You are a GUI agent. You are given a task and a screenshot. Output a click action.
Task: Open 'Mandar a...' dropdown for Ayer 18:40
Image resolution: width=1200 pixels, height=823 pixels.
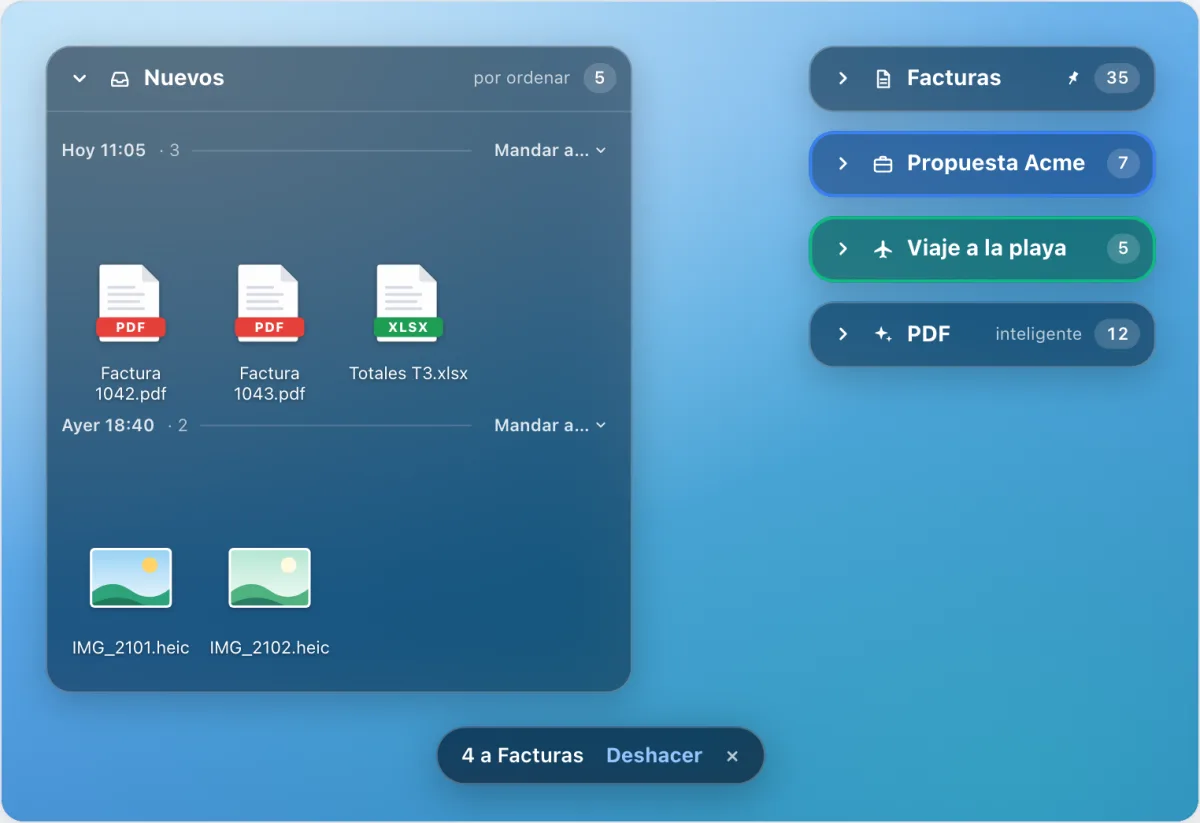[550, 425]
